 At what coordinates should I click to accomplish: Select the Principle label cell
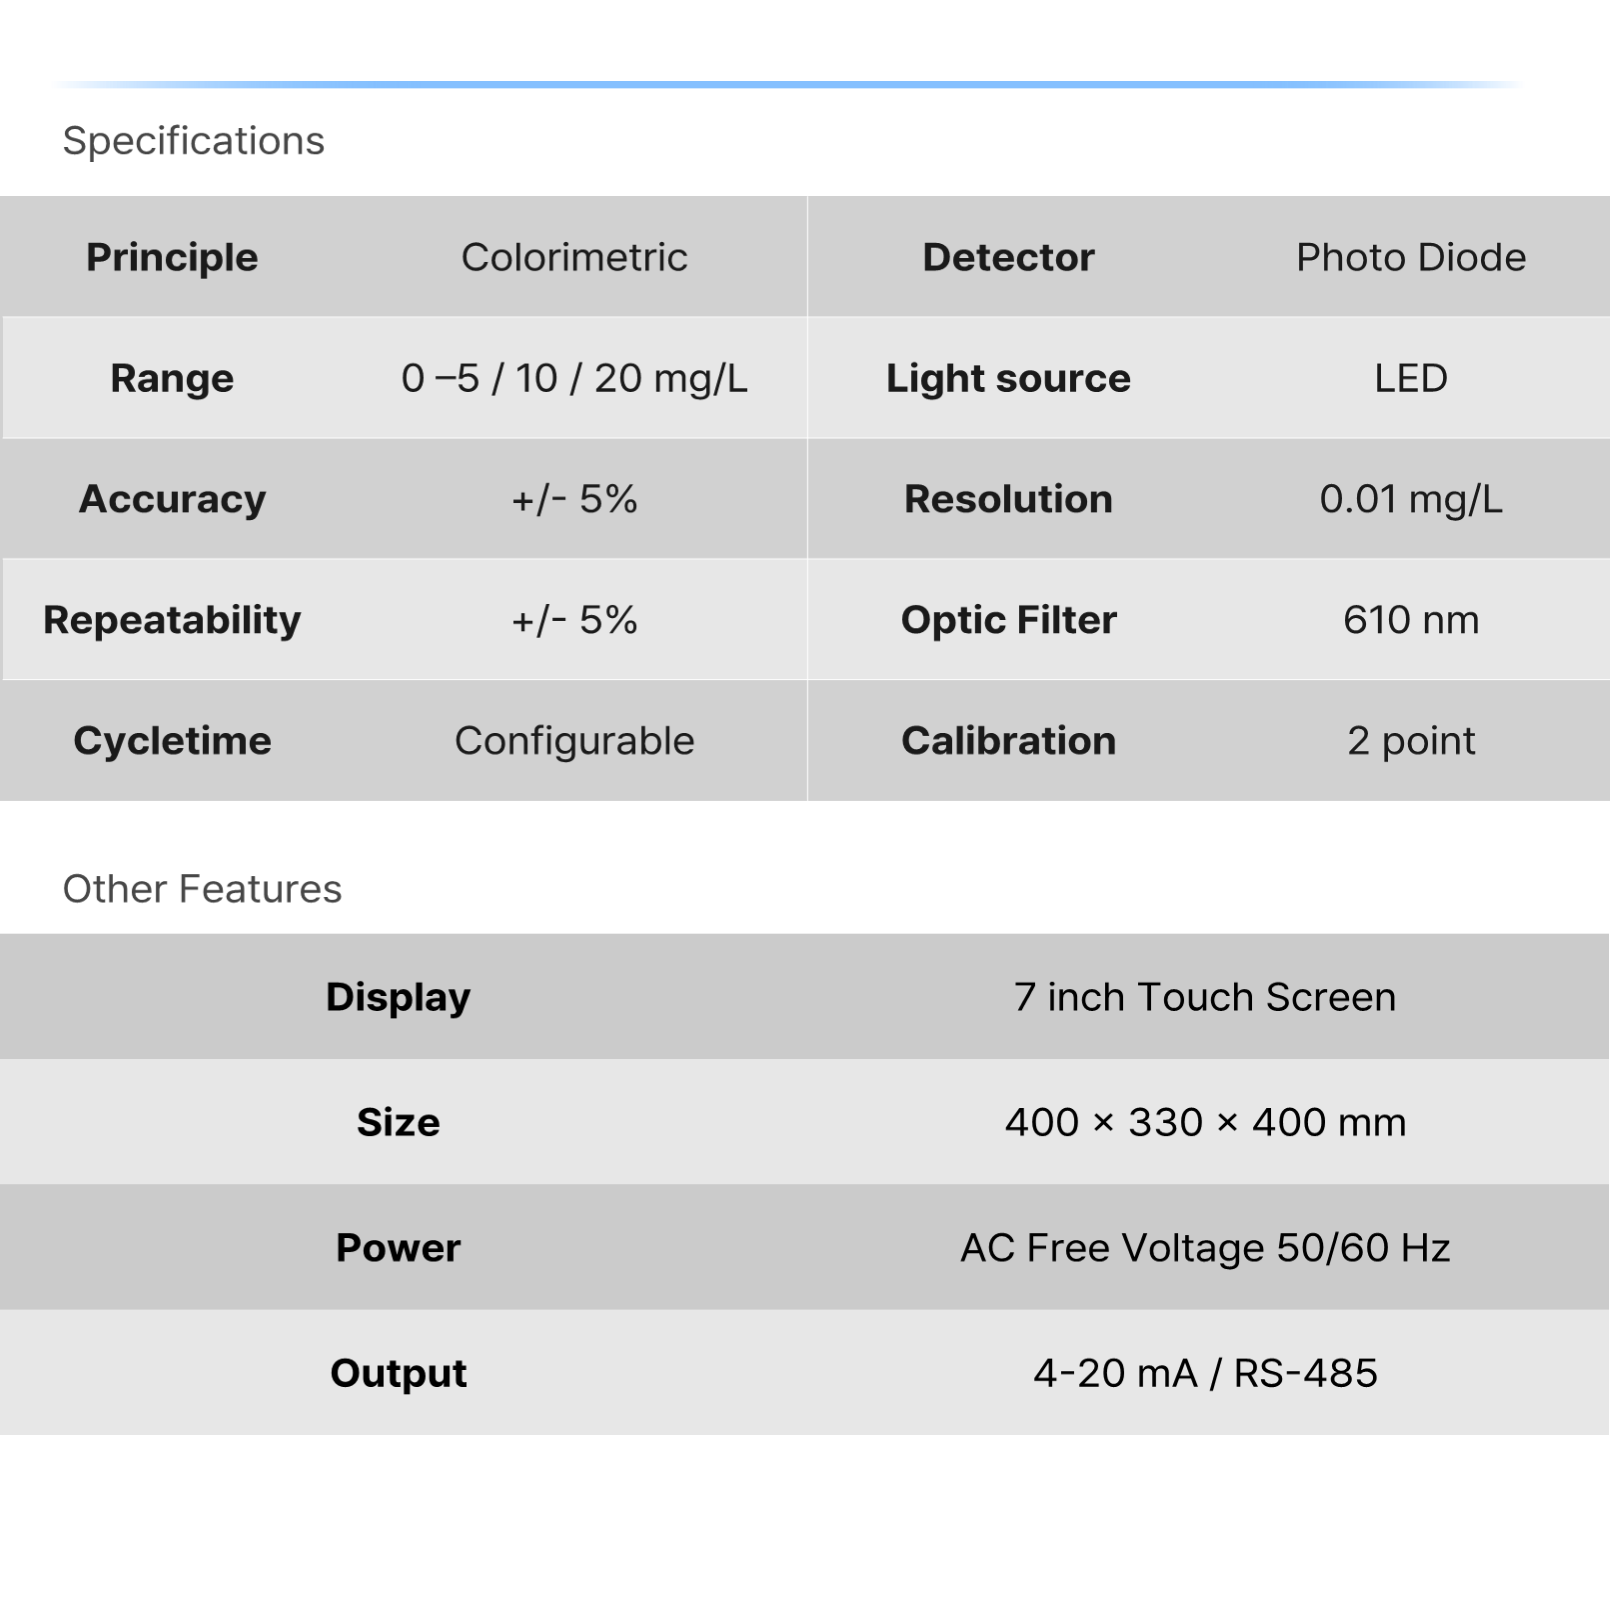pos(172,257)
